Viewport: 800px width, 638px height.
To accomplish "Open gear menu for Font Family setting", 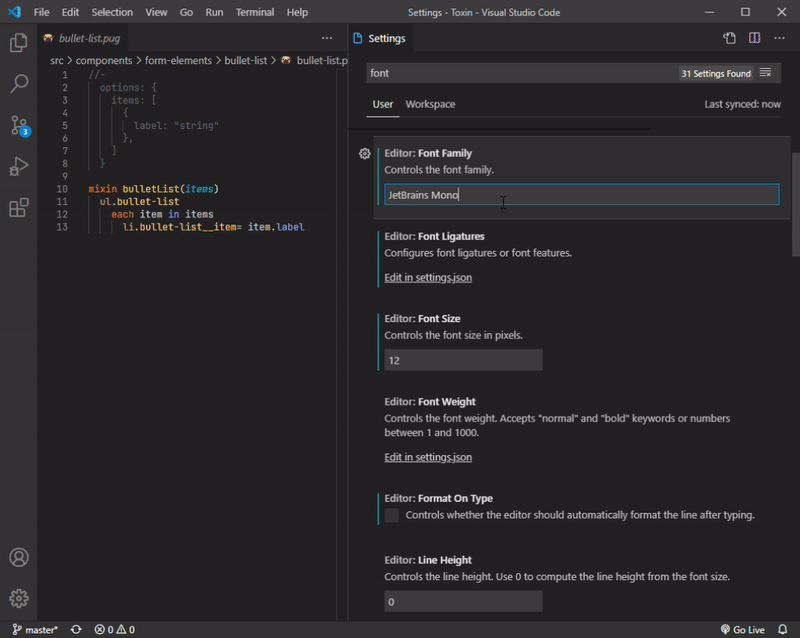I will [364, 154].
